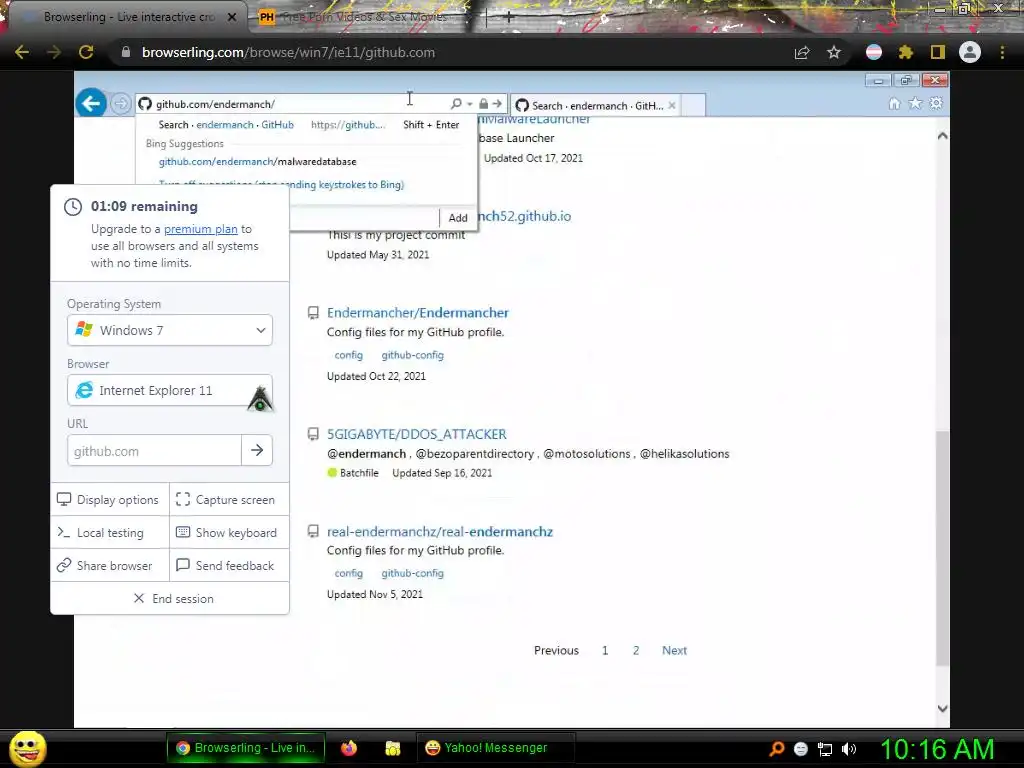Click page 1 in pagination
Image resolution: width=1024 pixels, height=768 pixels.
(x=605, y=650)
